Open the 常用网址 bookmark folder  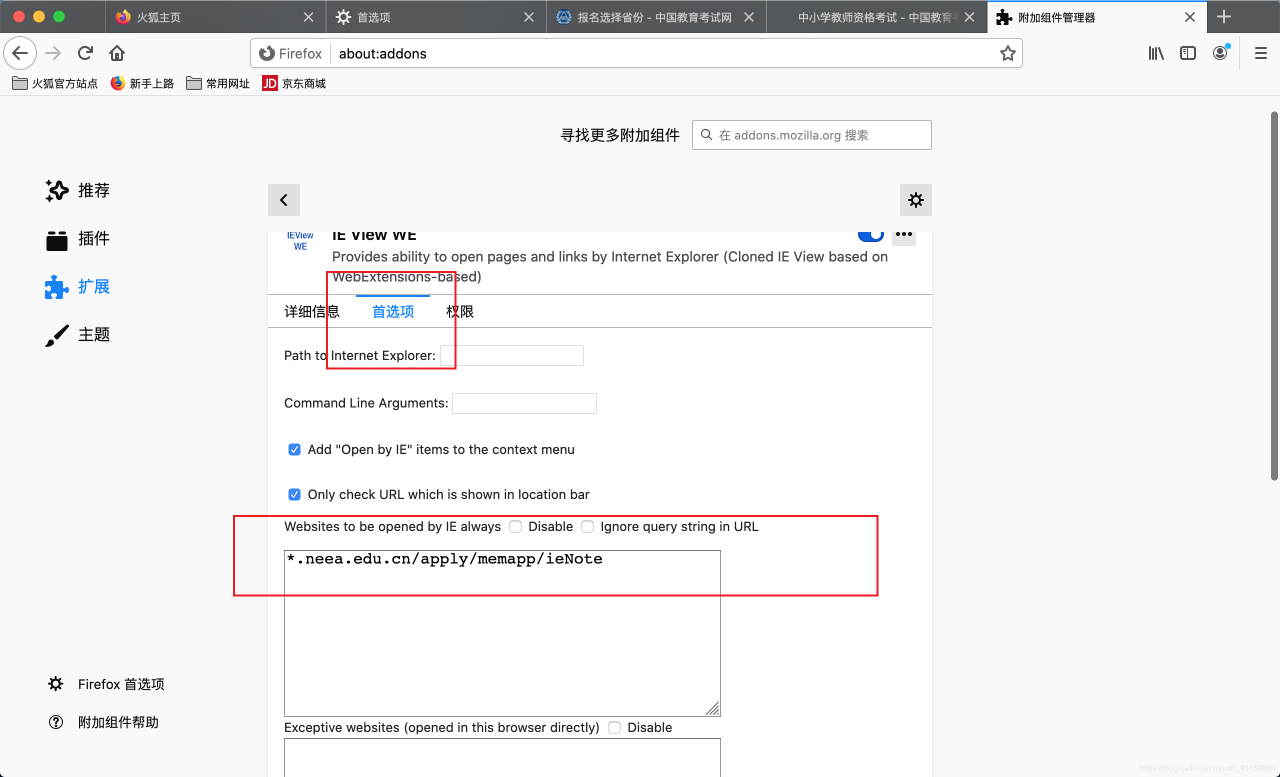click(x=218, y=83)
